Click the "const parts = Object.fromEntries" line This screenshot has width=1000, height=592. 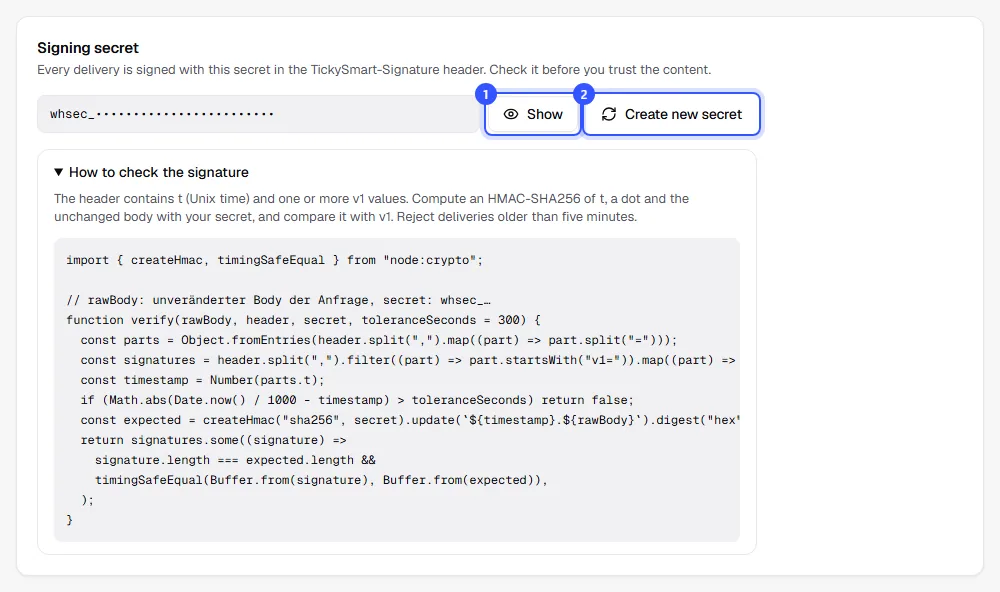coord(379,340)
